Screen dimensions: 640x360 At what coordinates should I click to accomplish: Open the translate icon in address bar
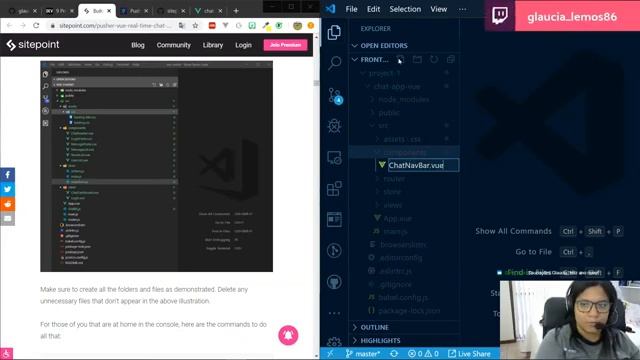pyautogui.click(x=182, y=26)
